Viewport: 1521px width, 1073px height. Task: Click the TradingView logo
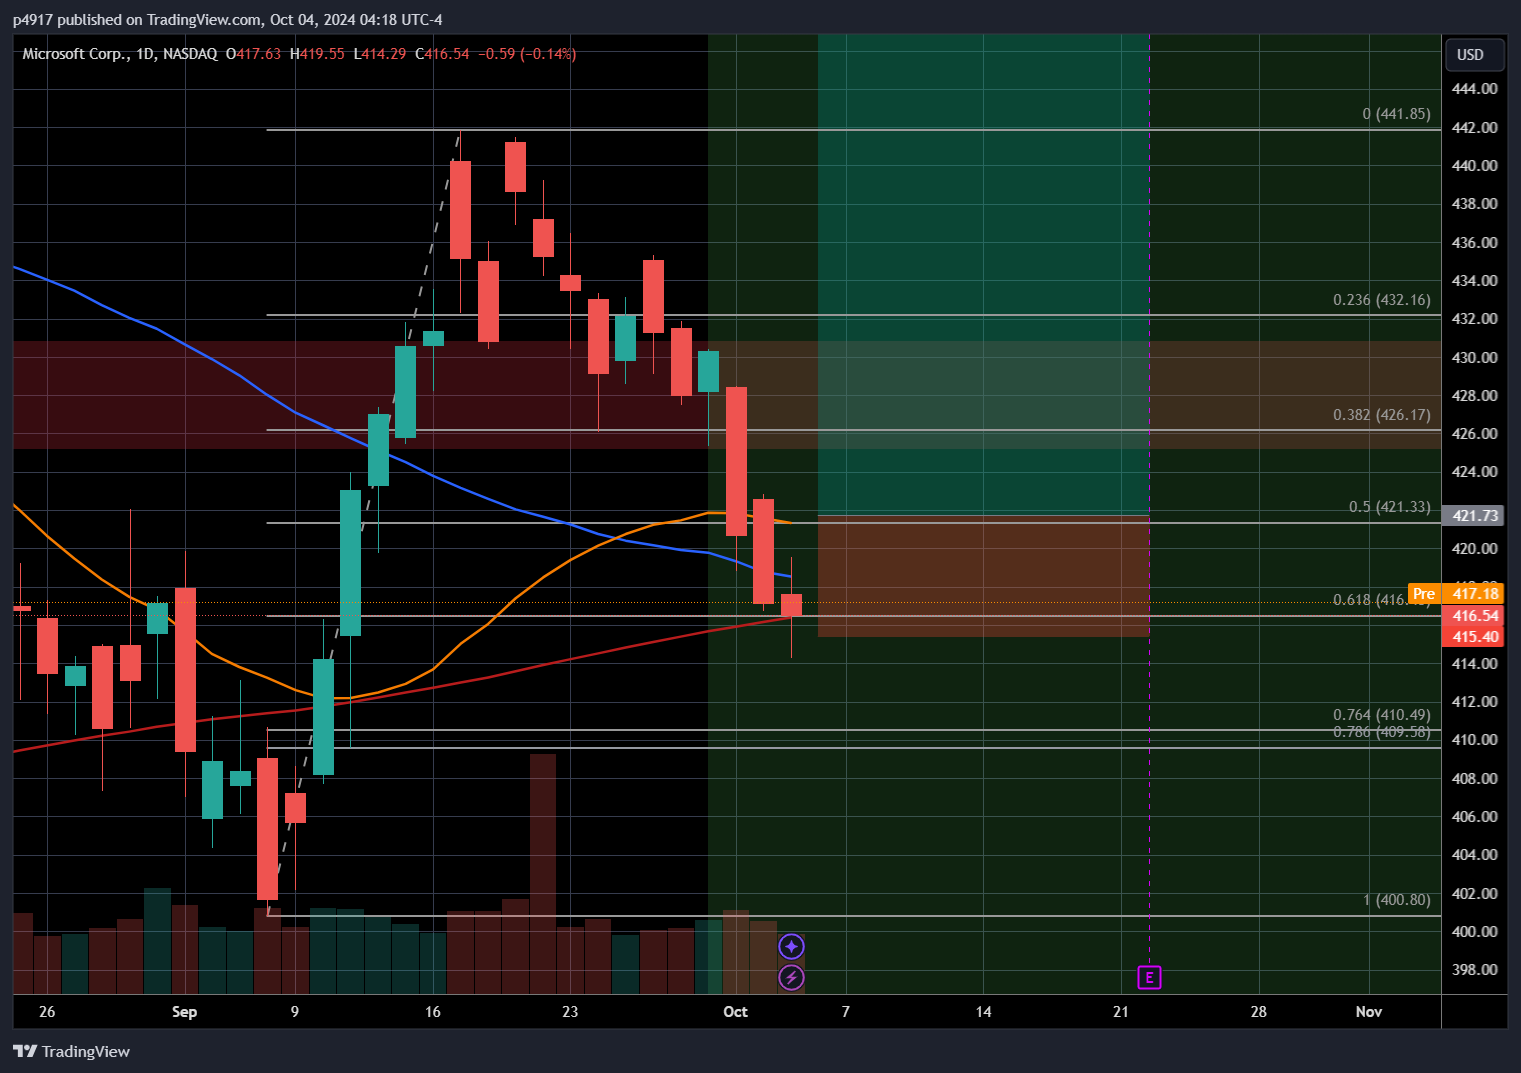(72, 1051)
